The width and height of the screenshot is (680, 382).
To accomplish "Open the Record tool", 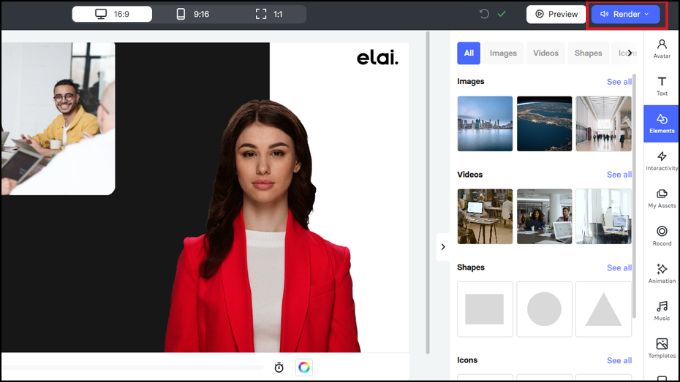I will tap(661, 236).
